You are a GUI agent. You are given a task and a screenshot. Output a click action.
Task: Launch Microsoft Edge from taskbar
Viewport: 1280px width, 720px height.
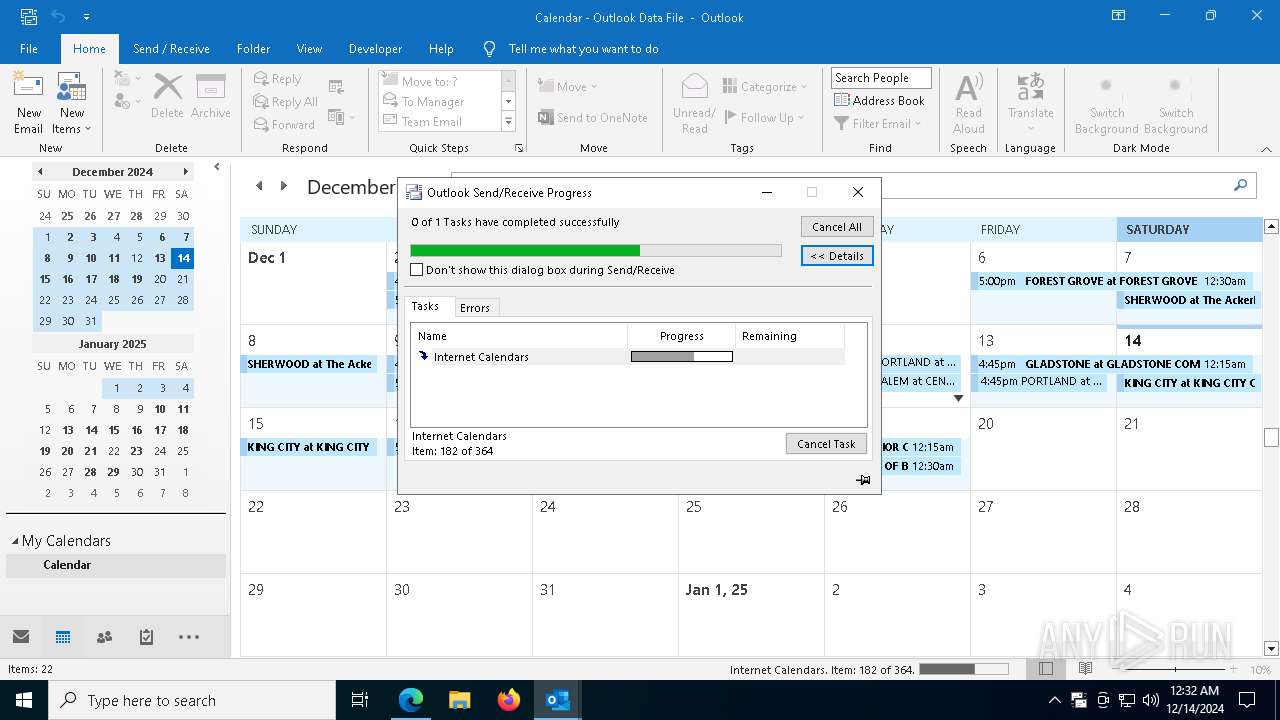tap(410, 700)
